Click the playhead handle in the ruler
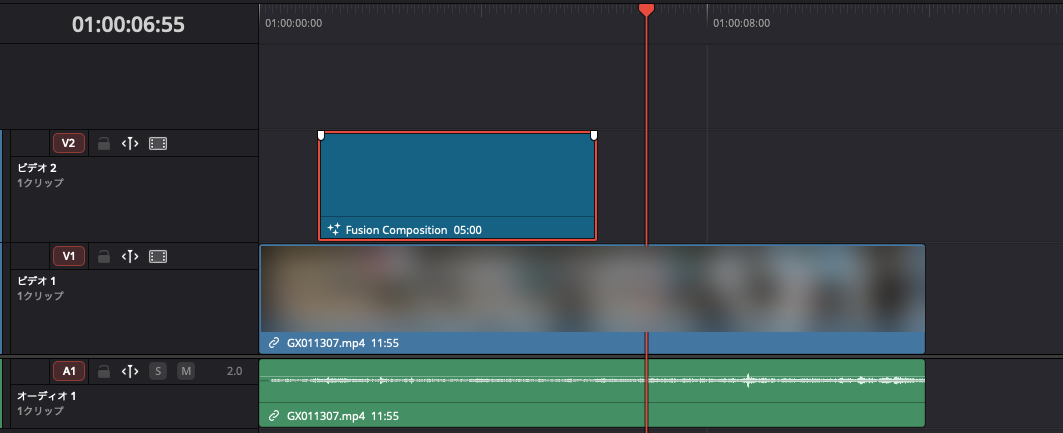Viewport: 1063px width, 433px height. click(x=647, y=9)
